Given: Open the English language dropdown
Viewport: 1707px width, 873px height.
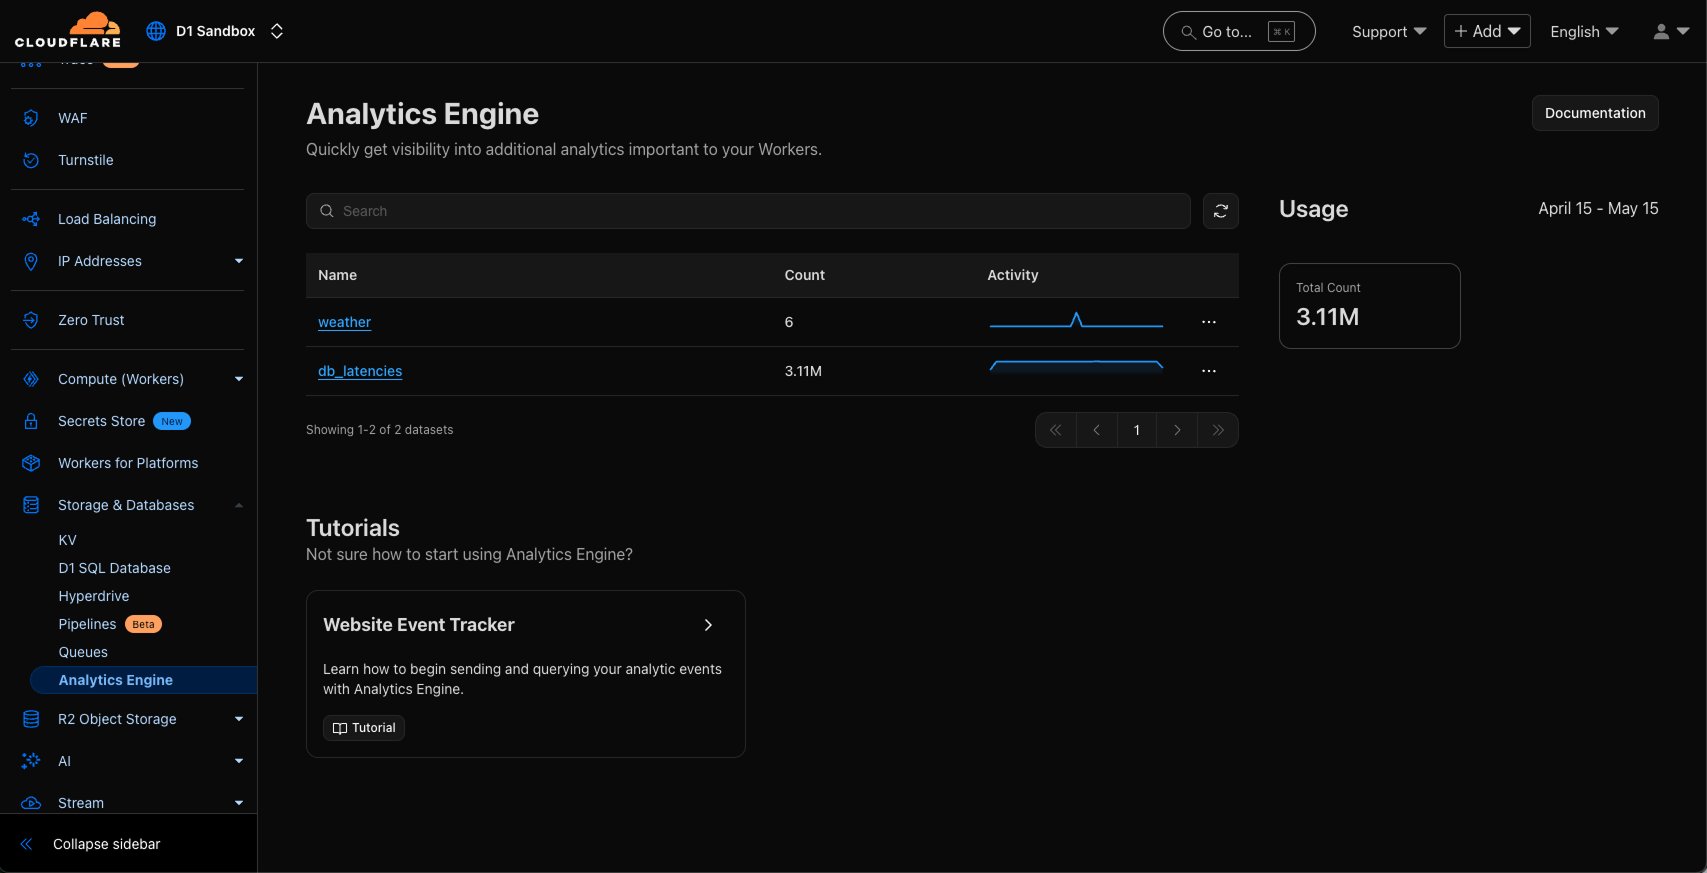Looking at the screenshot, I should click(1584, 31).
